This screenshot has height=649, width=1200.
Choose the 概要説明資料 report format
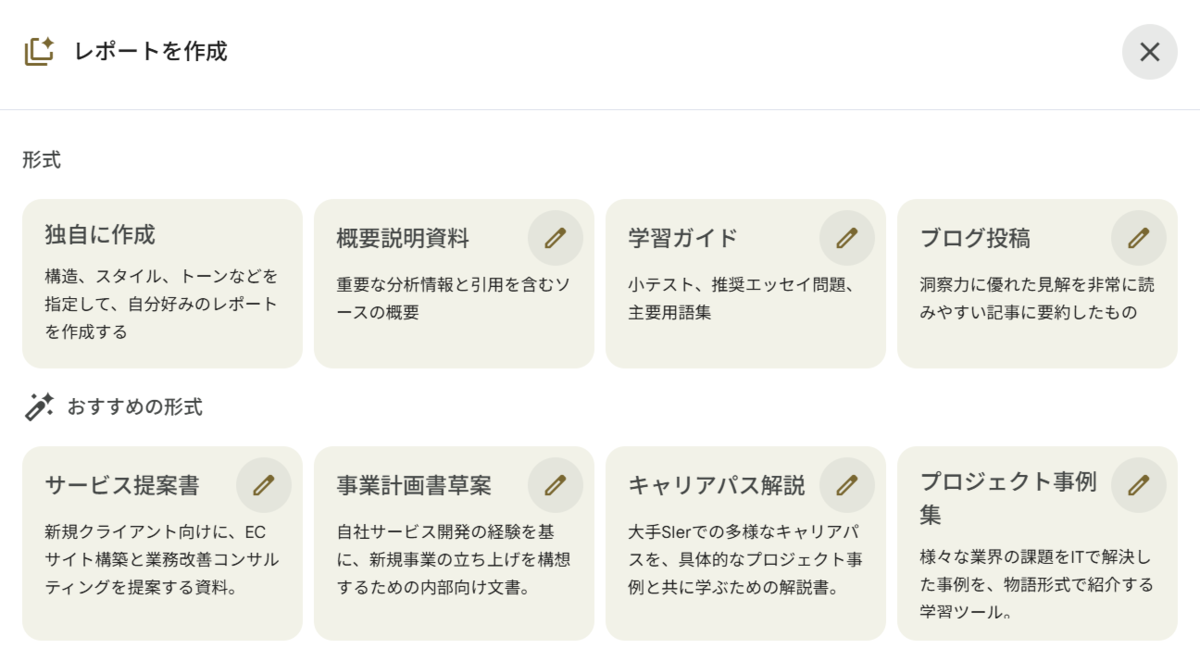[x=454, y=284]
